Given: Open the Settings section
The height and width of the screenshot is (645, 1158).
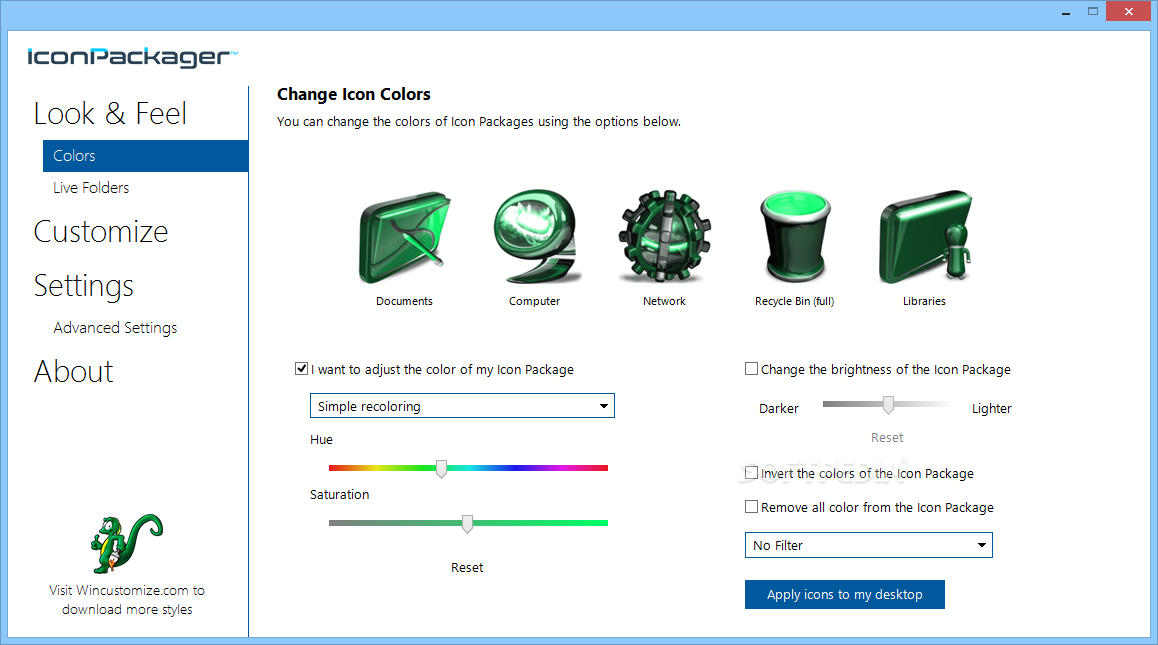Looking at the screenshot, I should point(83,286).
